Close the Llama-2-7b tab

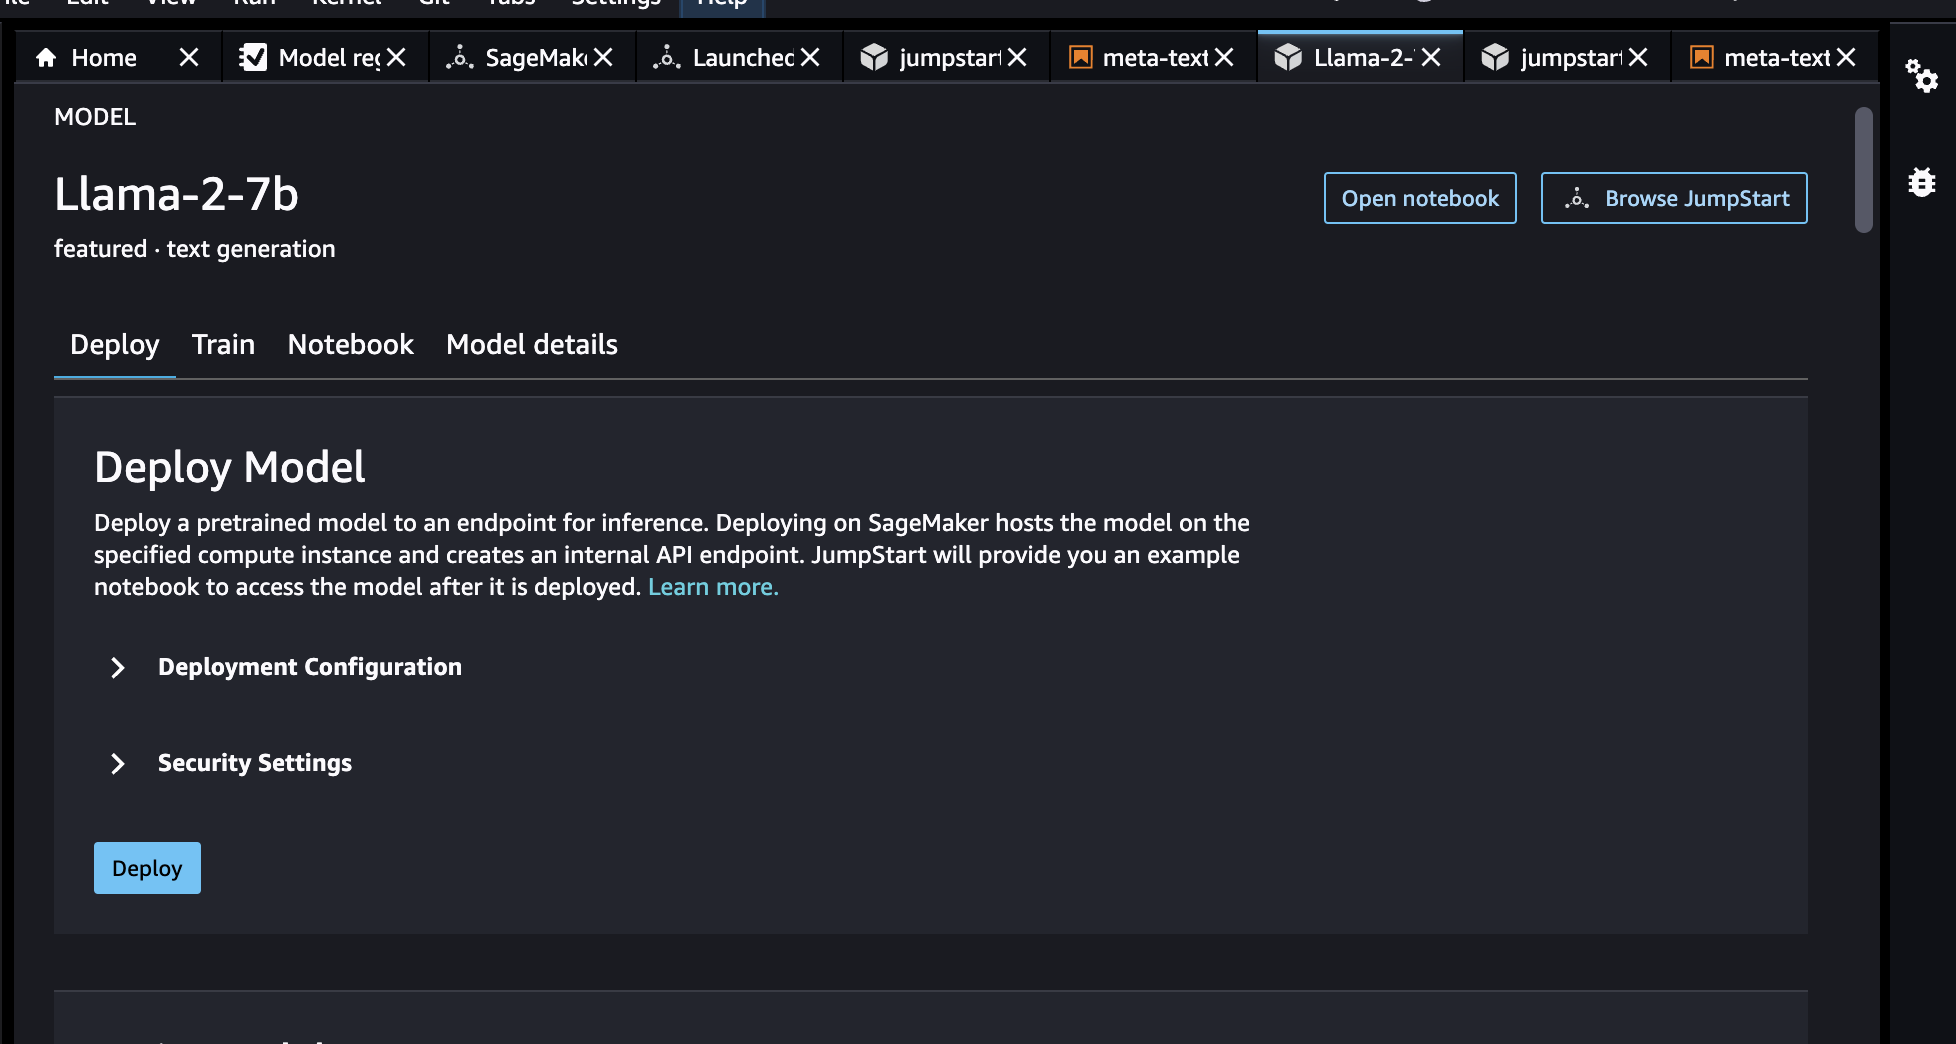[1431, 58]
